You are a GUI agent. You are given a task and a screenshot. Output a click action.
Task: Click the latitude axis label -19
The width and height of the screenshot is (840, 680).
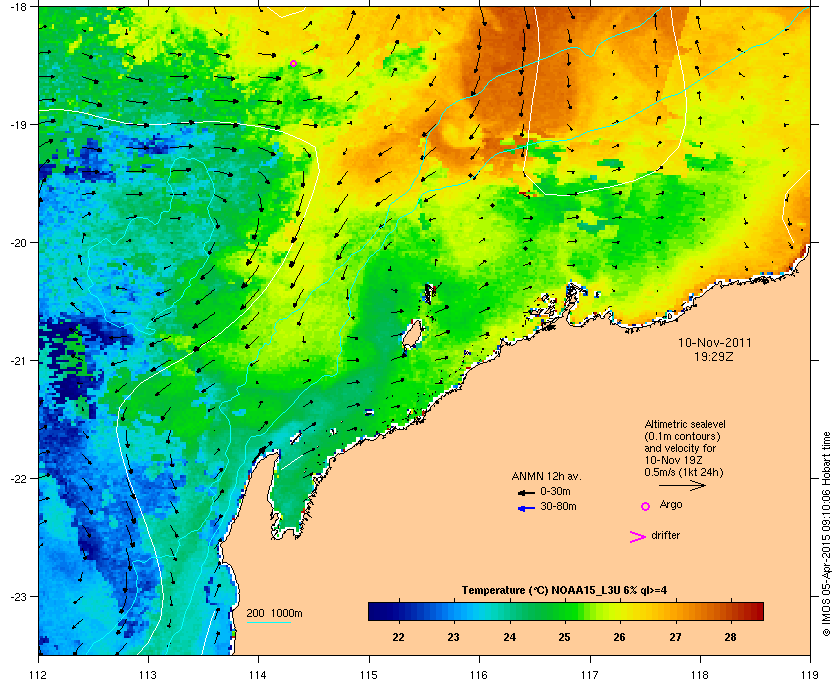(x=19, y=125)
